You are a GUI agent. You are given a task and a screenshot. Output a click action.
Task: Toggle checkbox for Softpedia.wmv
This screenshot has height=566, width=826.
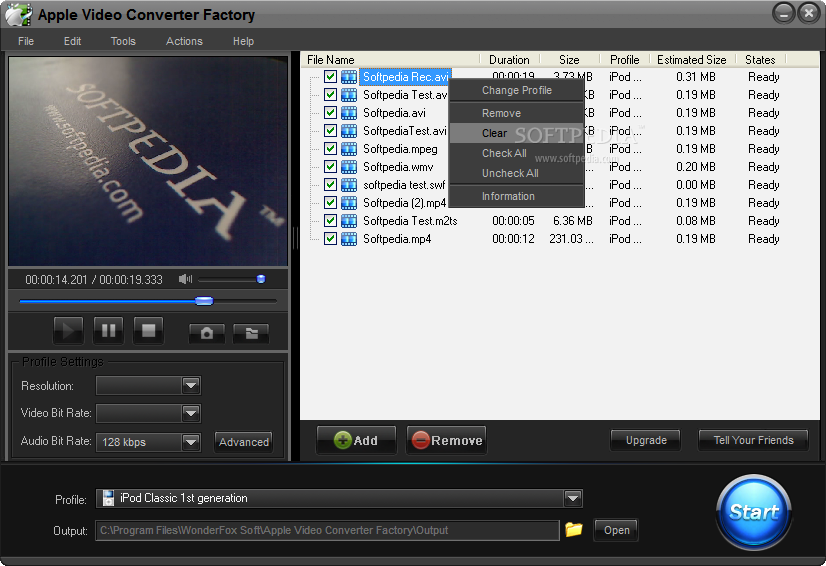tap(330, 167)
